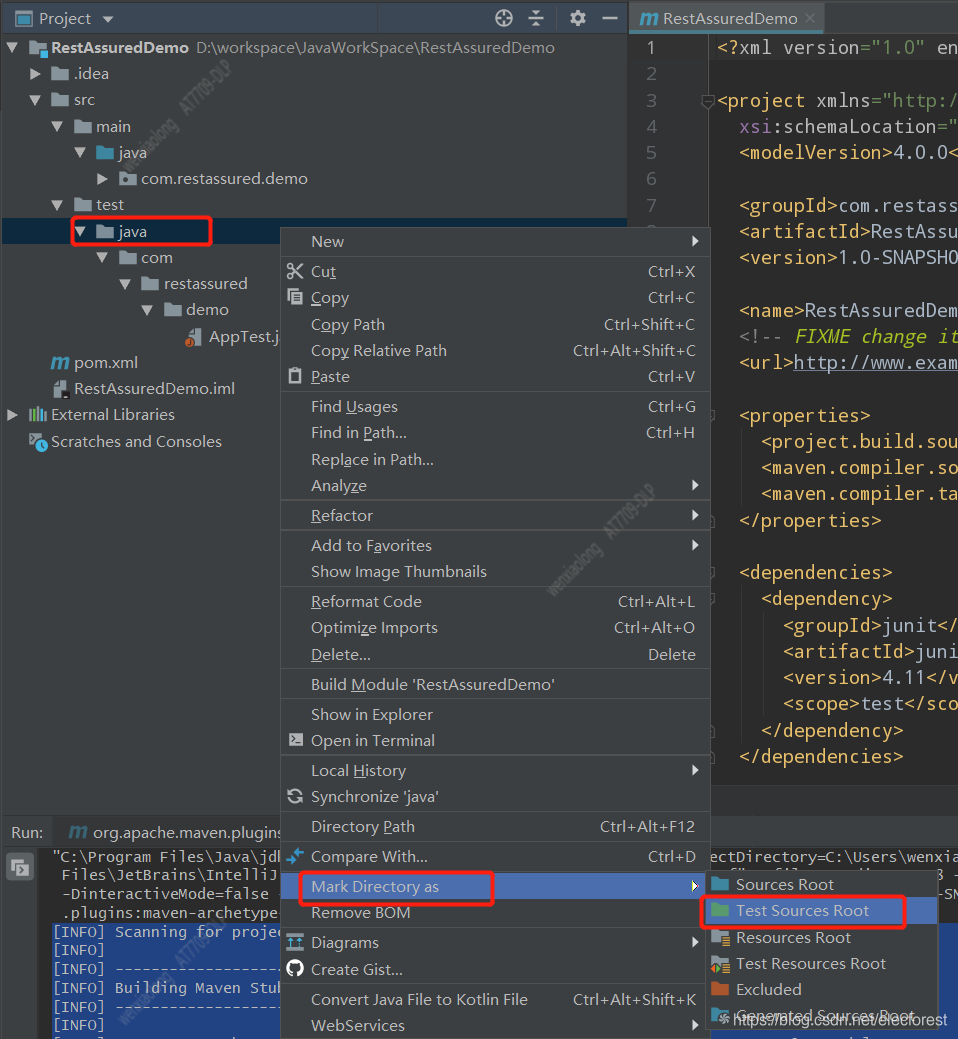The image size is (958, 1039).
Task: Select the demo folder in tree
Action: 196,310
